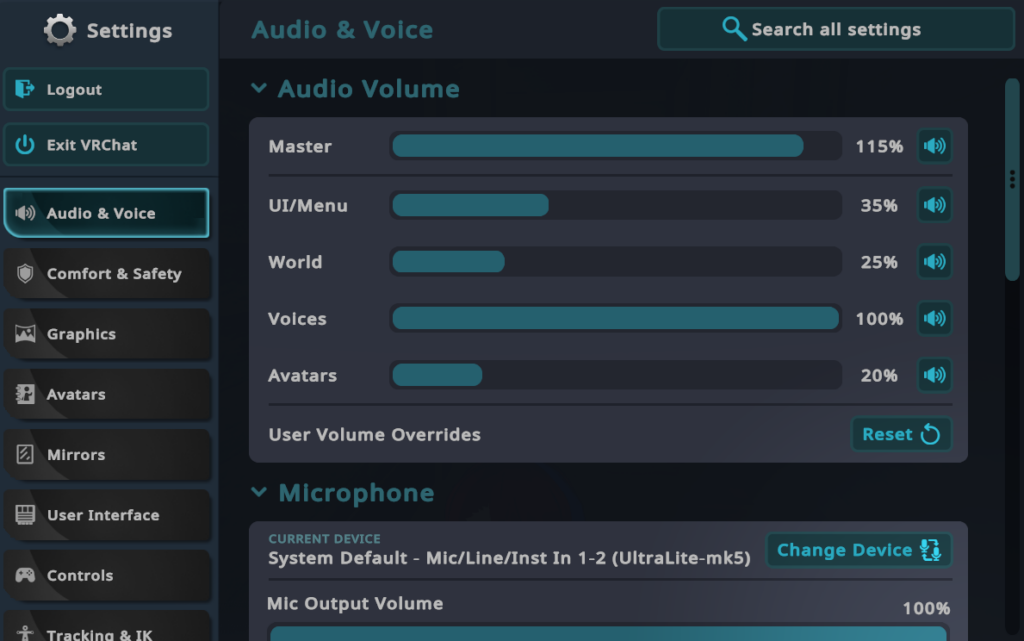
Task: Click the Voices 100% value
Action: [x=879, y=319]
